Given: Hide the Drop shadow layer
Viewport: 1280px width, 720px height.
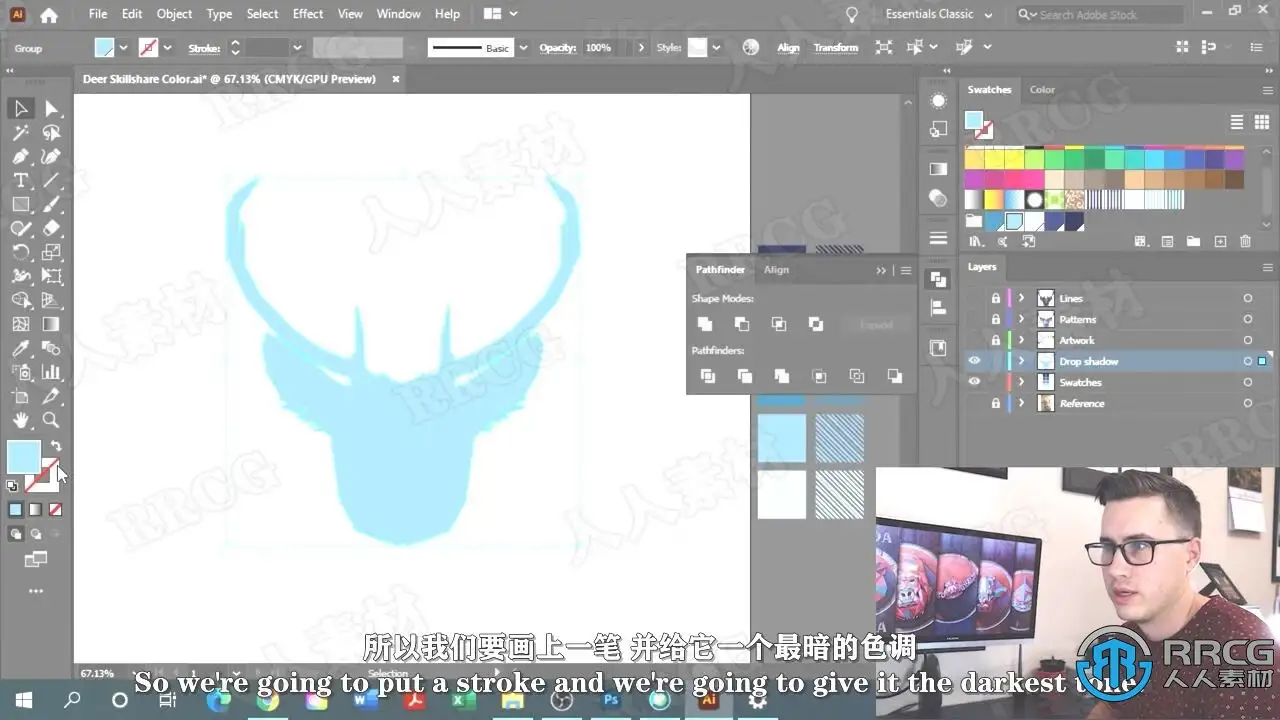Looking at the screenshot, I should pos(974,361).
